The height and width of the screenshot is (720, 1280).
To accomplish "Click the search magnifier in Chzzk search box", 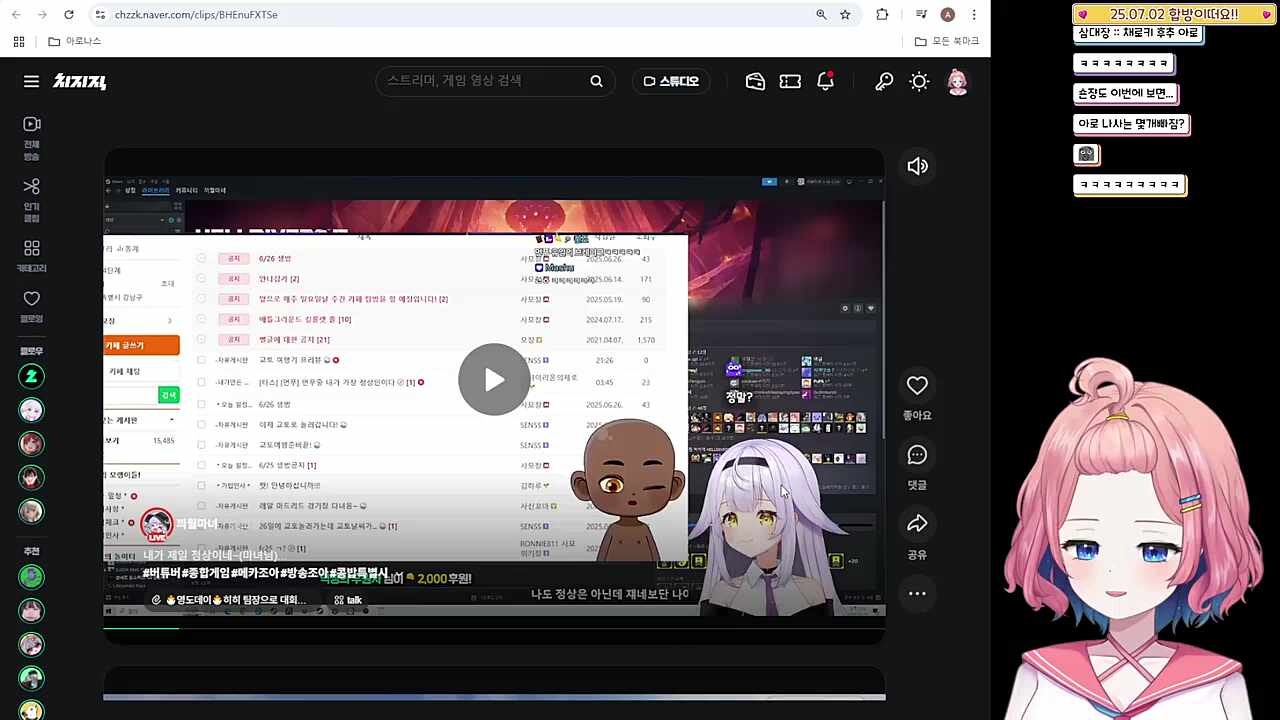I will (596, 81).
